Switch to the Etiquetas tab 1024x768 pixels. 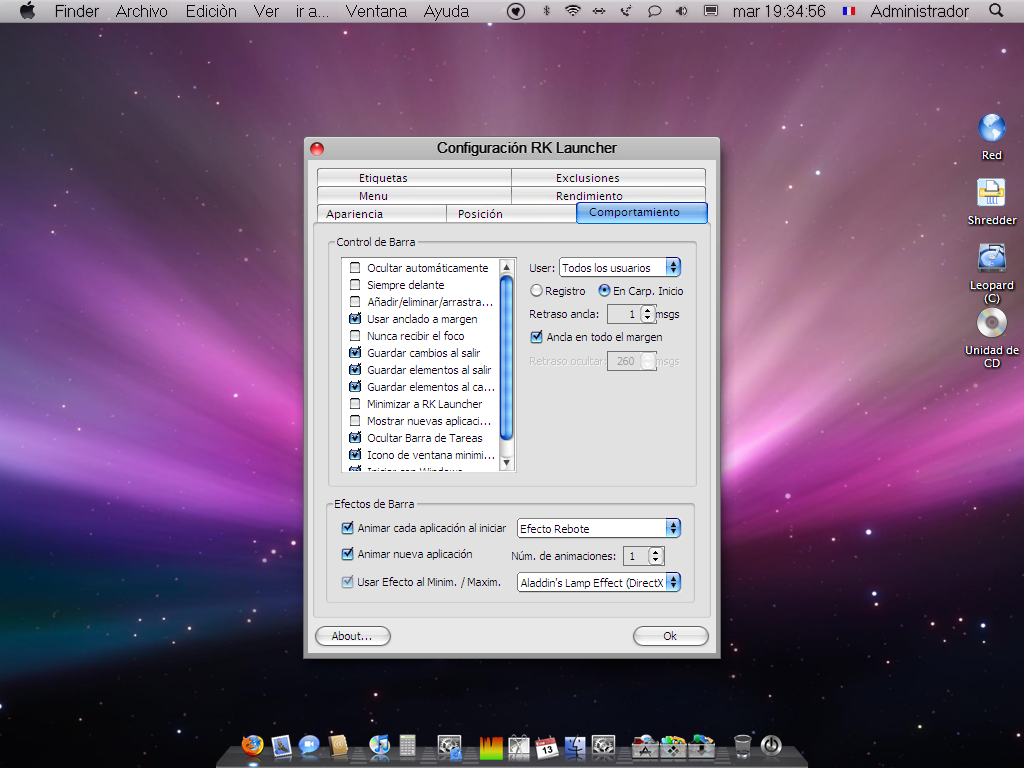click(414, 178)
